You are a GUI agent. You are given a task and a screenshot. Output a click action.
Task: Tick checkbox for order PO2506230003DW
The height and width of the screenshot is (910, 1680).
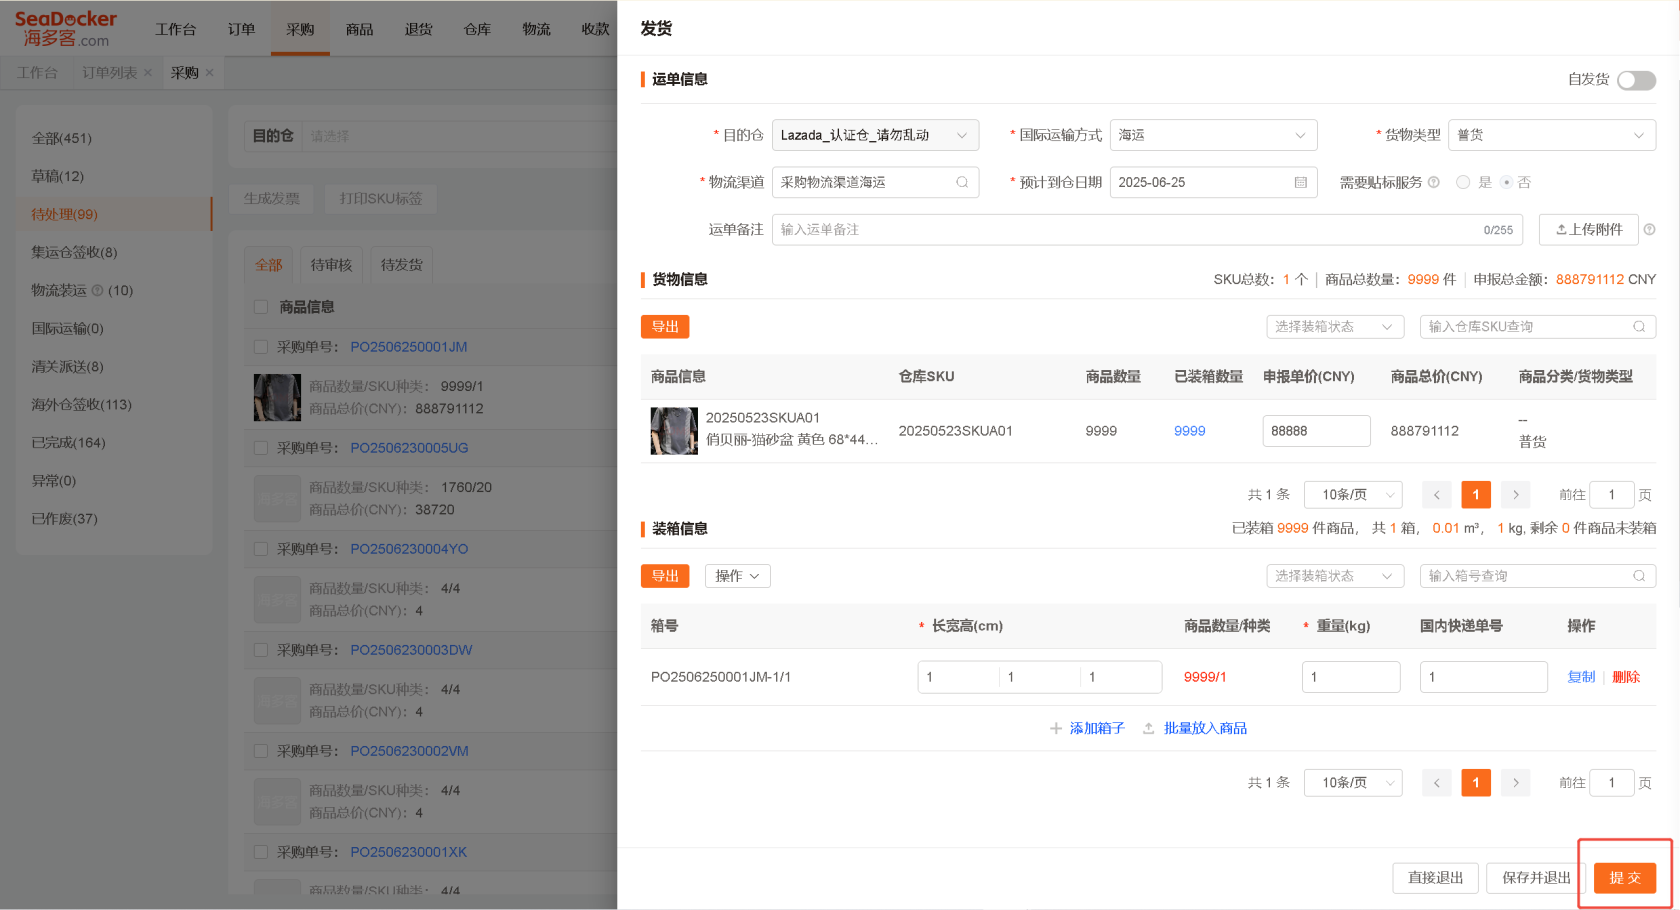click(261, 650)
